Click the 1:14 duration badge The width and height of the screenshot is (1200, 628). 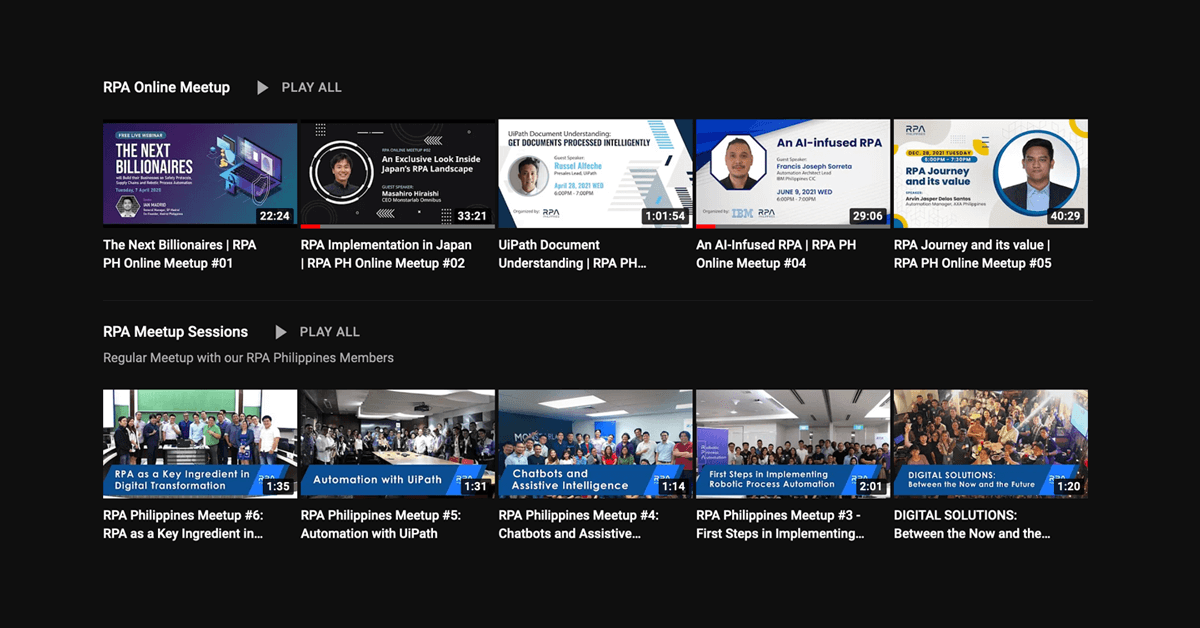673,487
